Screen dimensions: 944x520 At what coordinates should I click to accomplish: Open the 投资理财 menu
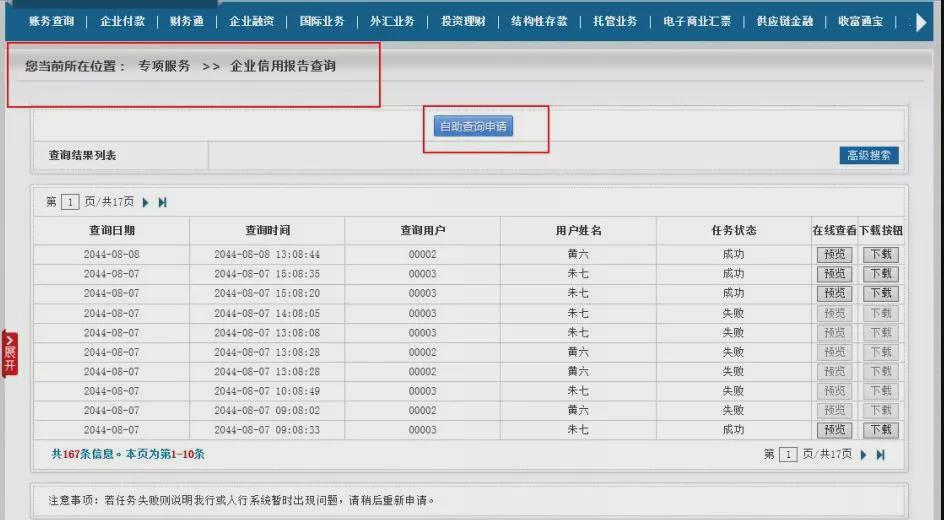[463, 21]
